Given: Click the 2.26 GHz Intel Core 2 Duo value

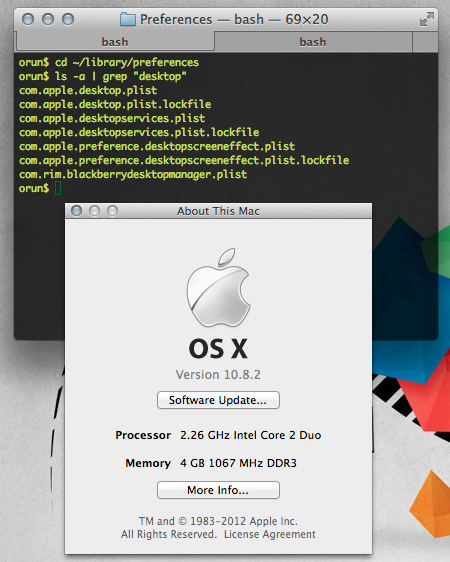Looking at the screenshot, I should pyautogui.click(x=251, y=435).
